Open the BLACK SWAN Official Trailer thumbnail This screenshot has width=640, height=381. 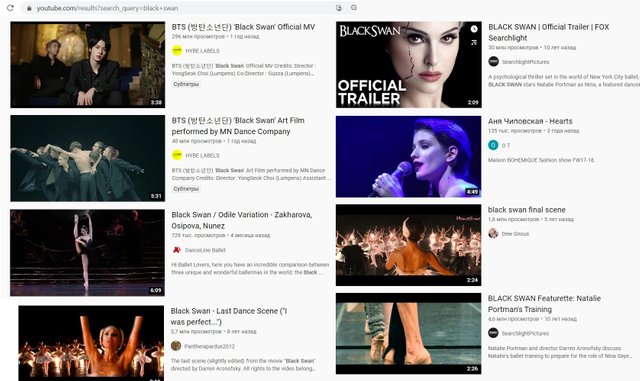(409, 65)
